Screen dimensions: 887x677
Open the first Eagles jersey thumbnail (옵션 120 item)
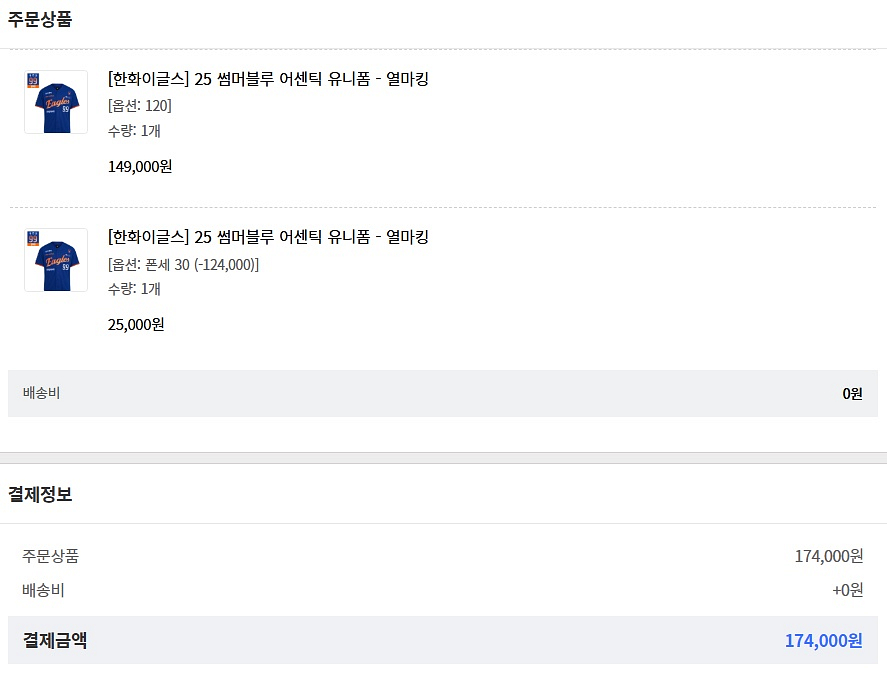(x=56, y=102)
